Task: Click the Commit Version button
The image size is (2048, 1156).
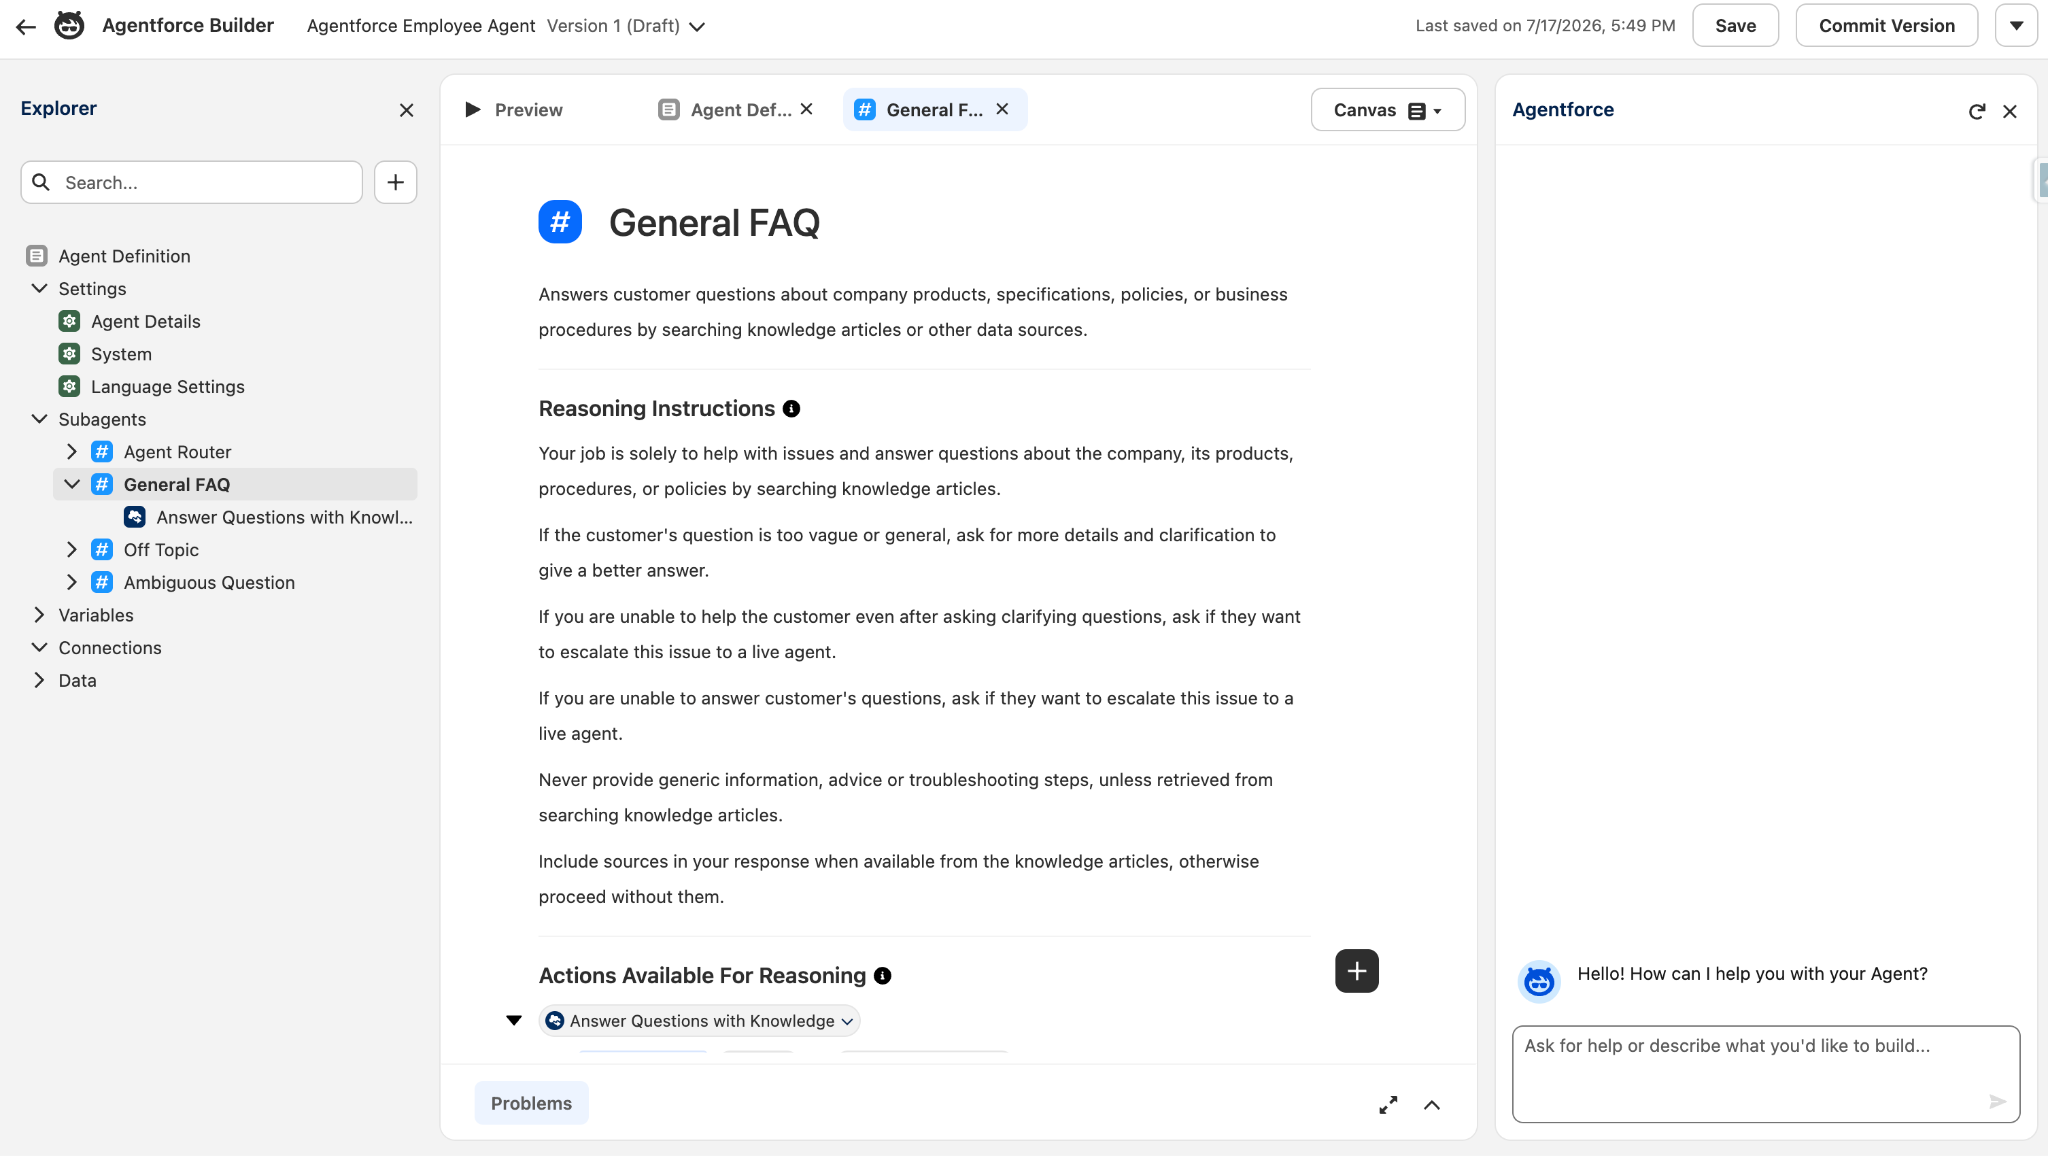Action: pos(1886,26)
